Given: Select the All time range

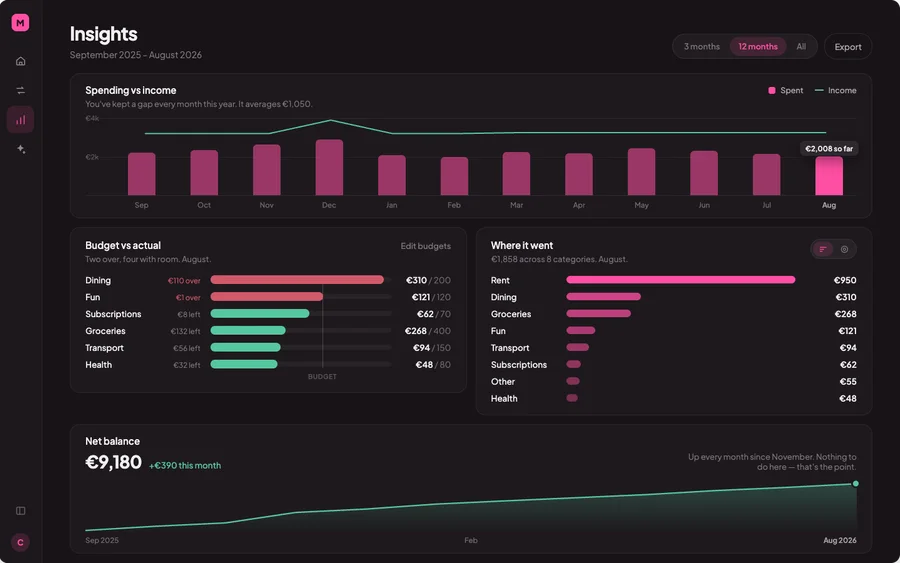Looking at the screenshot, I should click(x=801, y=46).
